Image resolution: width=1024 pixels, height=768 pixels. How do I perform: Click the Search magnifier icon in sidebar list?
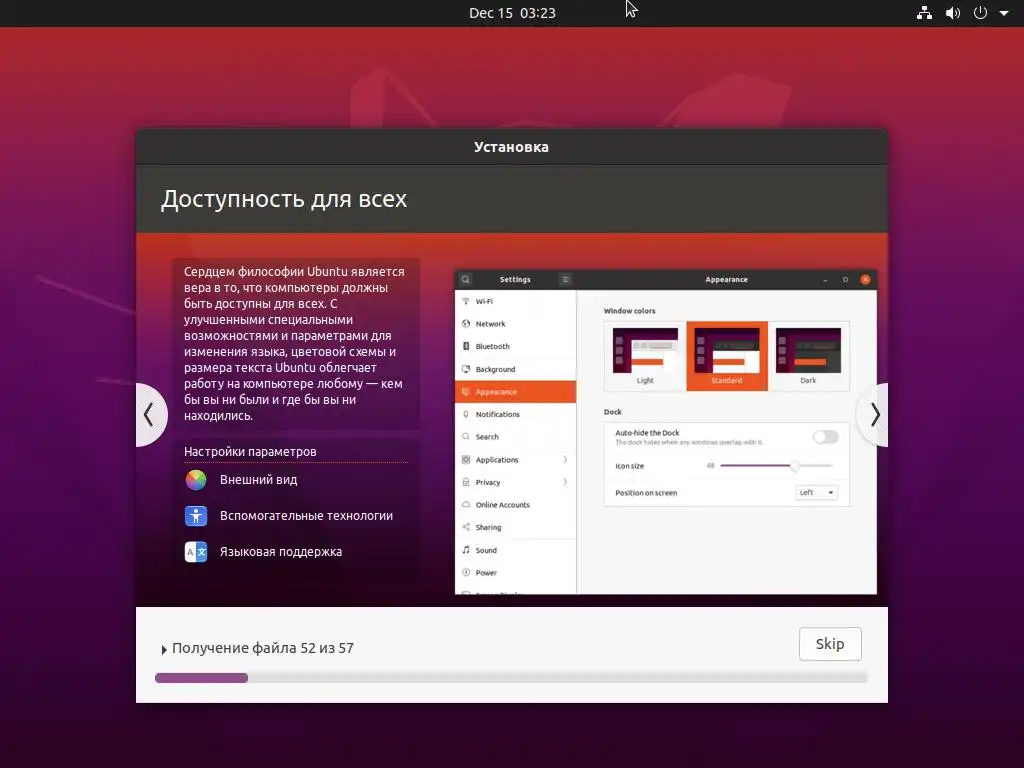click(466, 437)
